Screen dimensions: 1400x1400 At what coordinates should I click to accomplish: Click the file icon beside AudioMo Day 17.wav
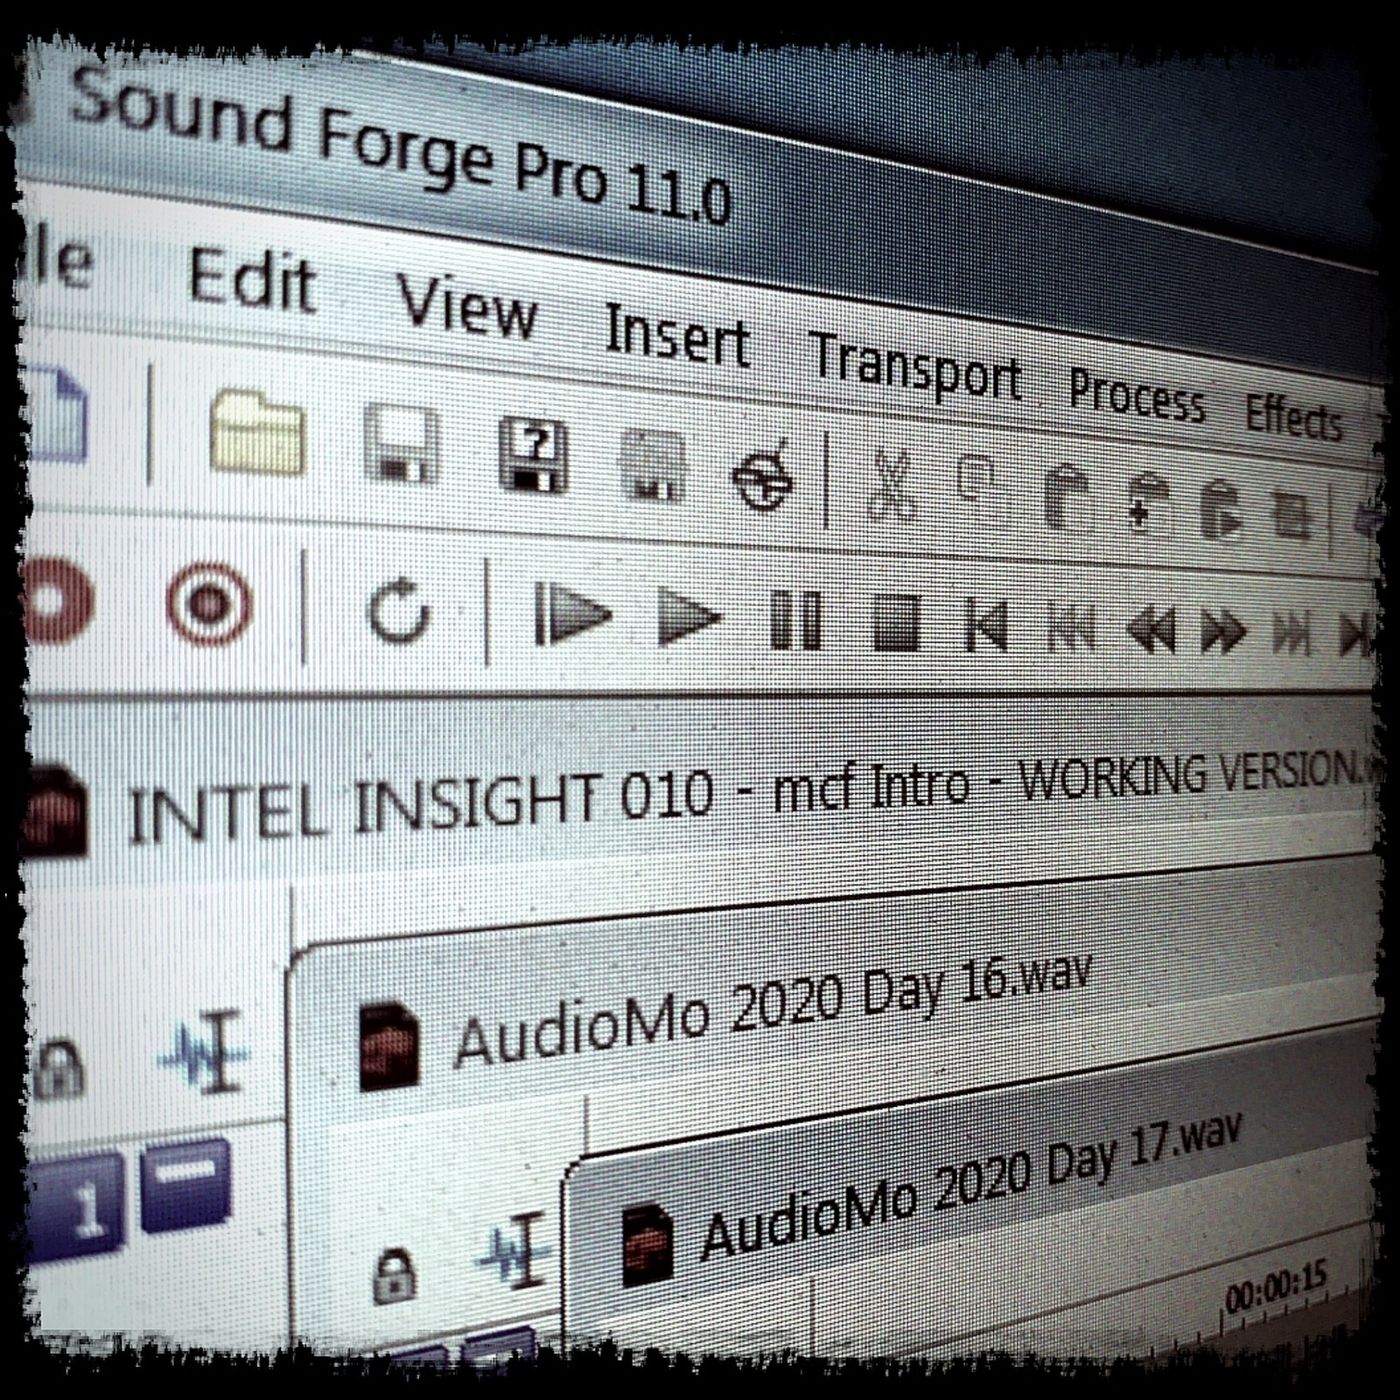click(x=647, y=1244)
